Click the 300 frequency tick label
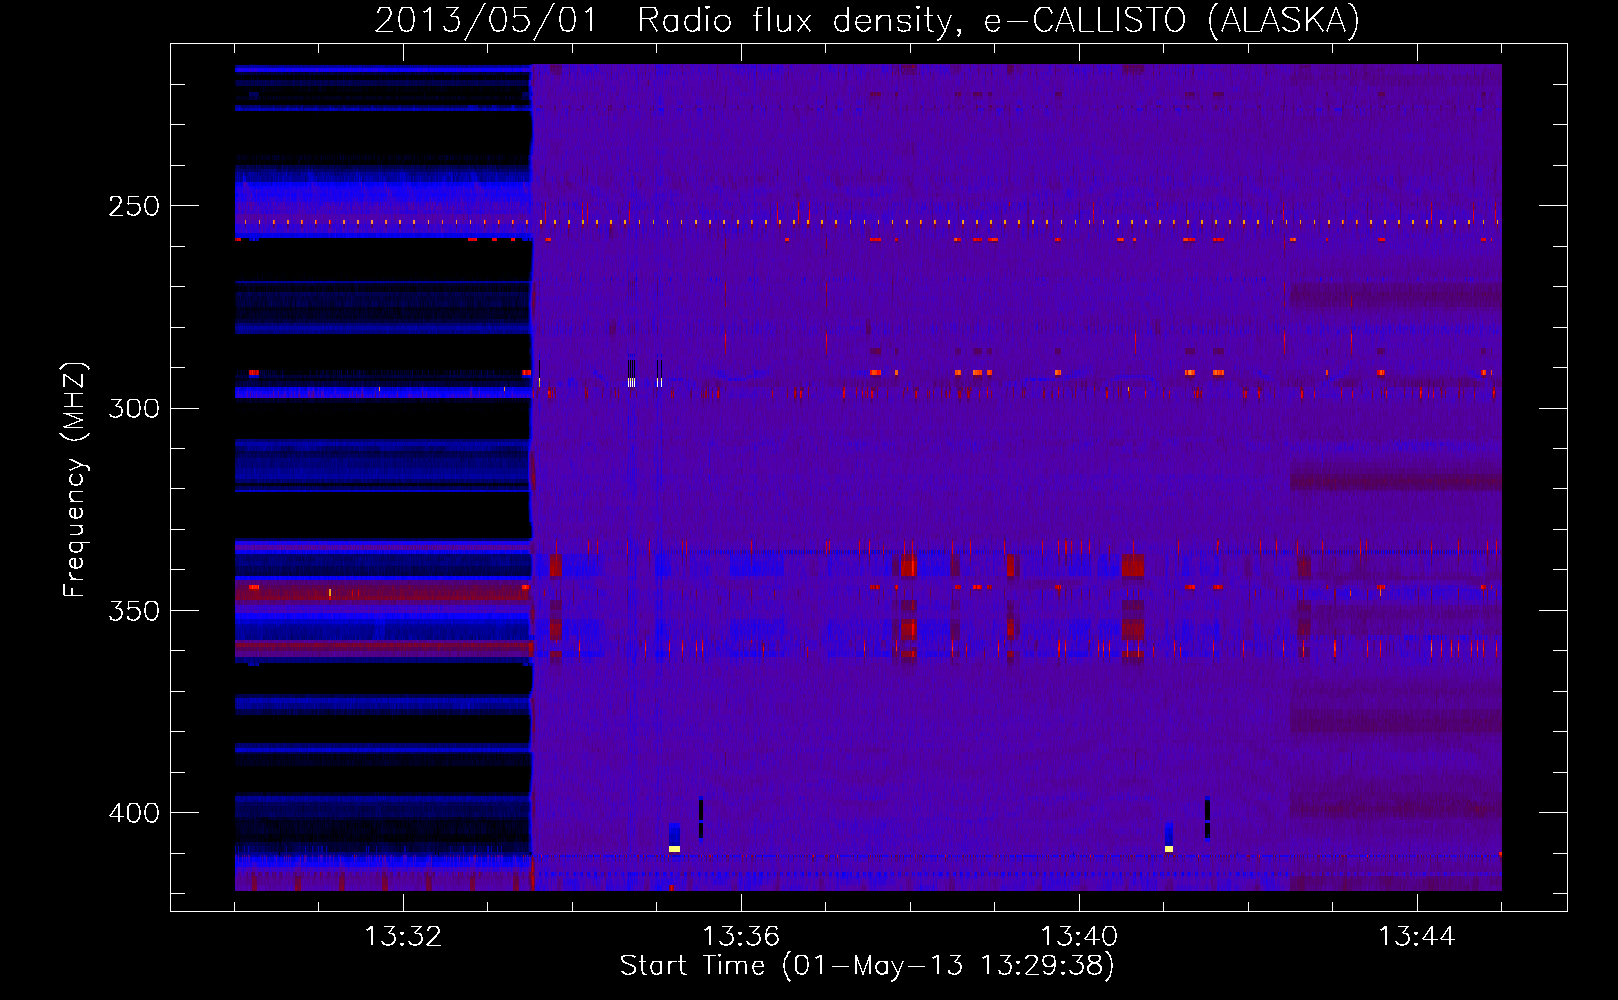Screen dimensions: 1618x1000 pyautogui.click(x=134, y=408)
